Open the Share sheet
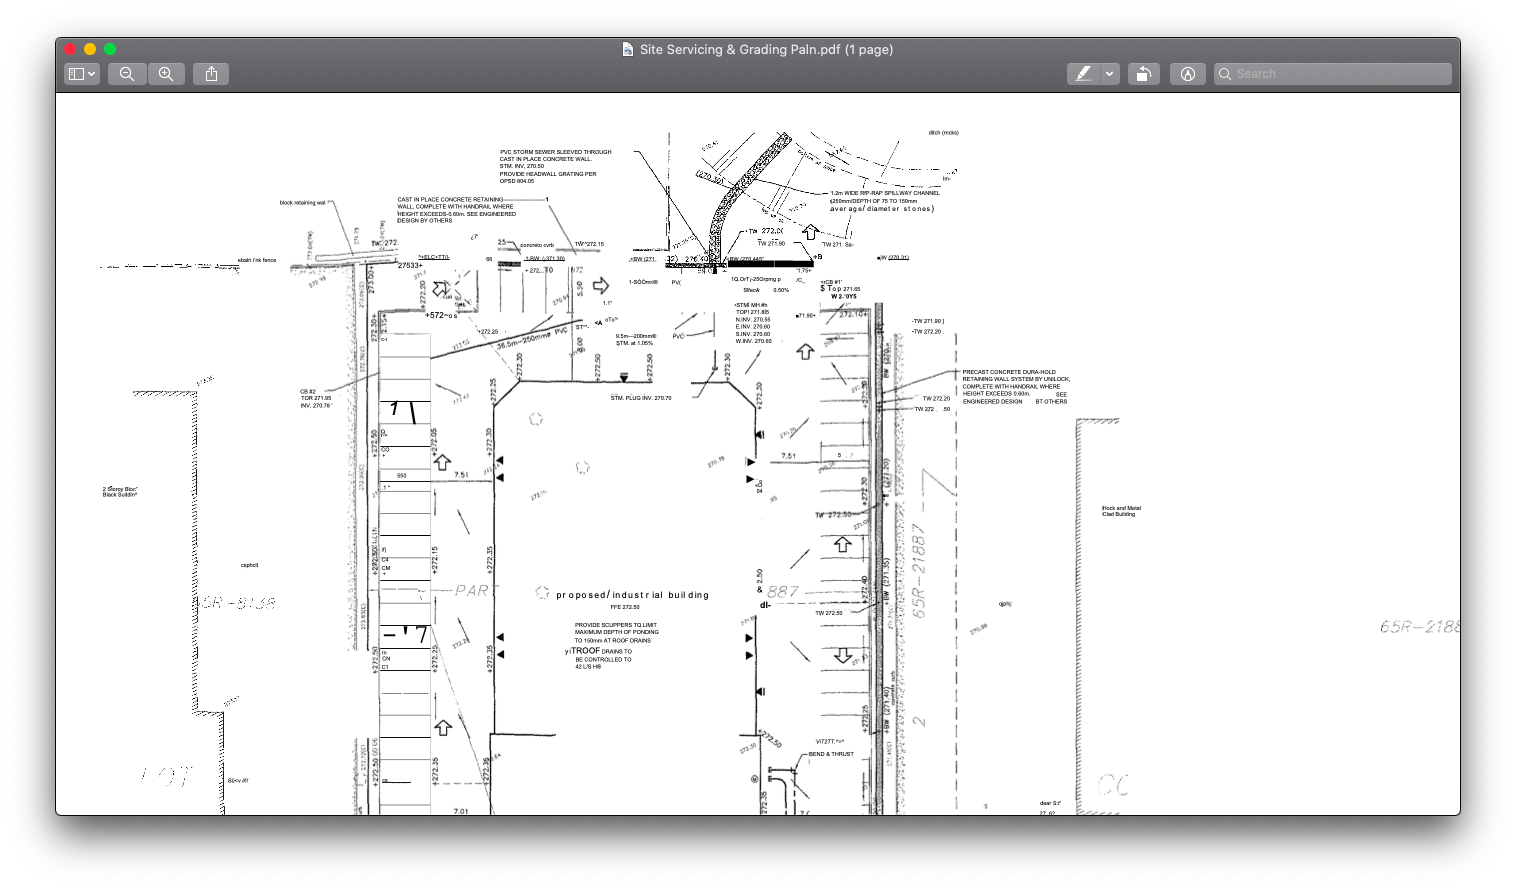Screen dimensions: 1516x889 point(210,73)
